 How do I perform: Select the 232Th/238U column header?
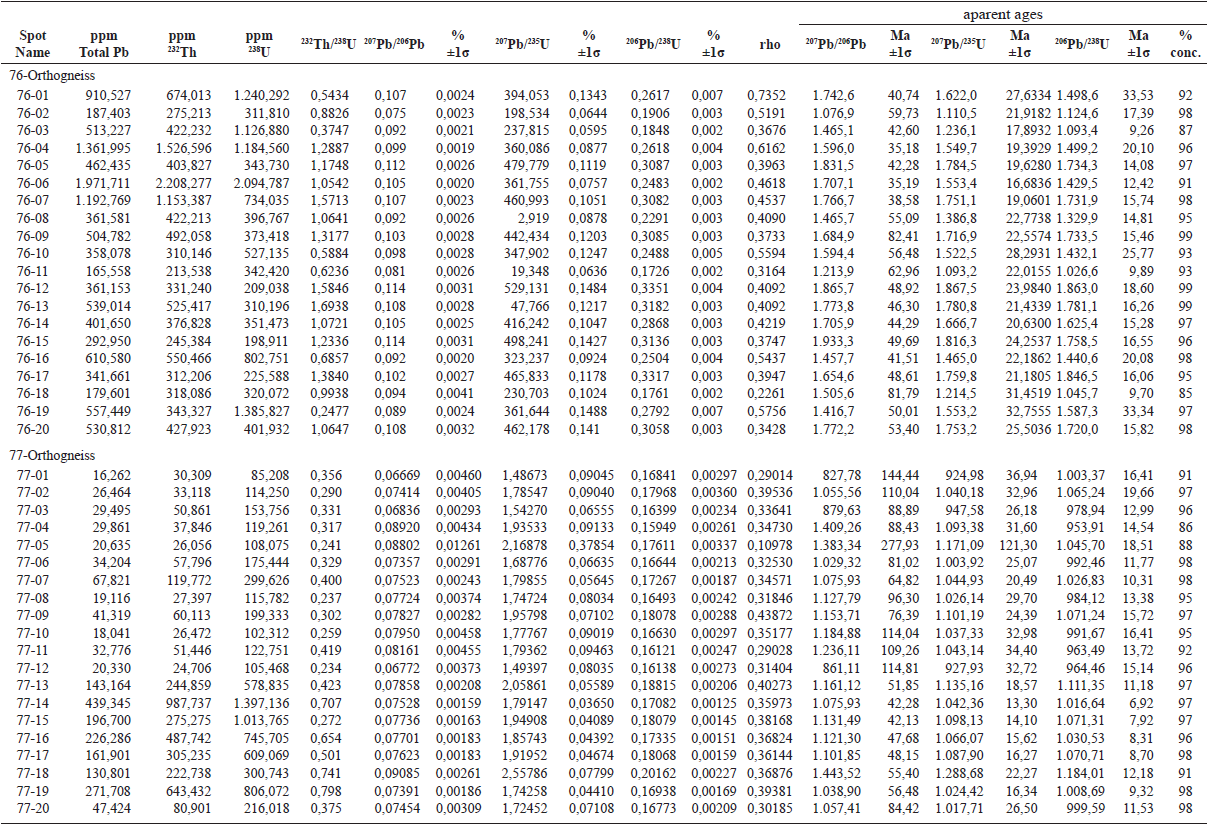325,43
